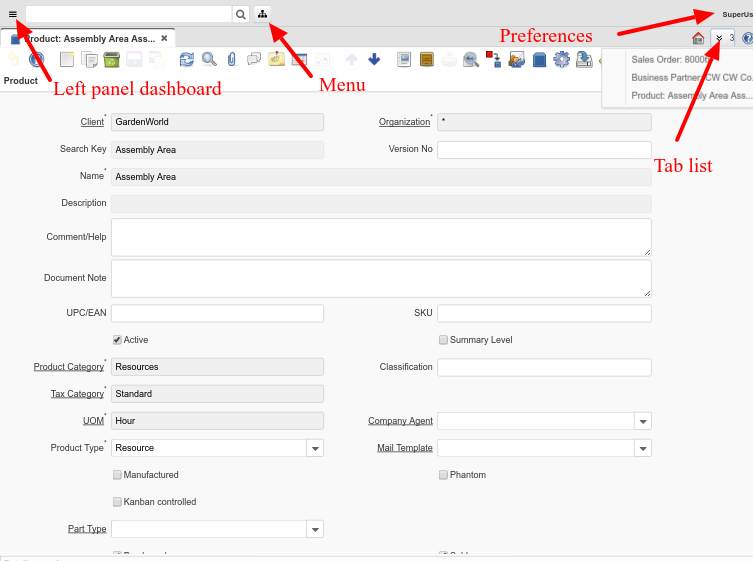The height and width of the screenshot is (561, 753).
Task: Open the Process gear icon
Action: 561,60
